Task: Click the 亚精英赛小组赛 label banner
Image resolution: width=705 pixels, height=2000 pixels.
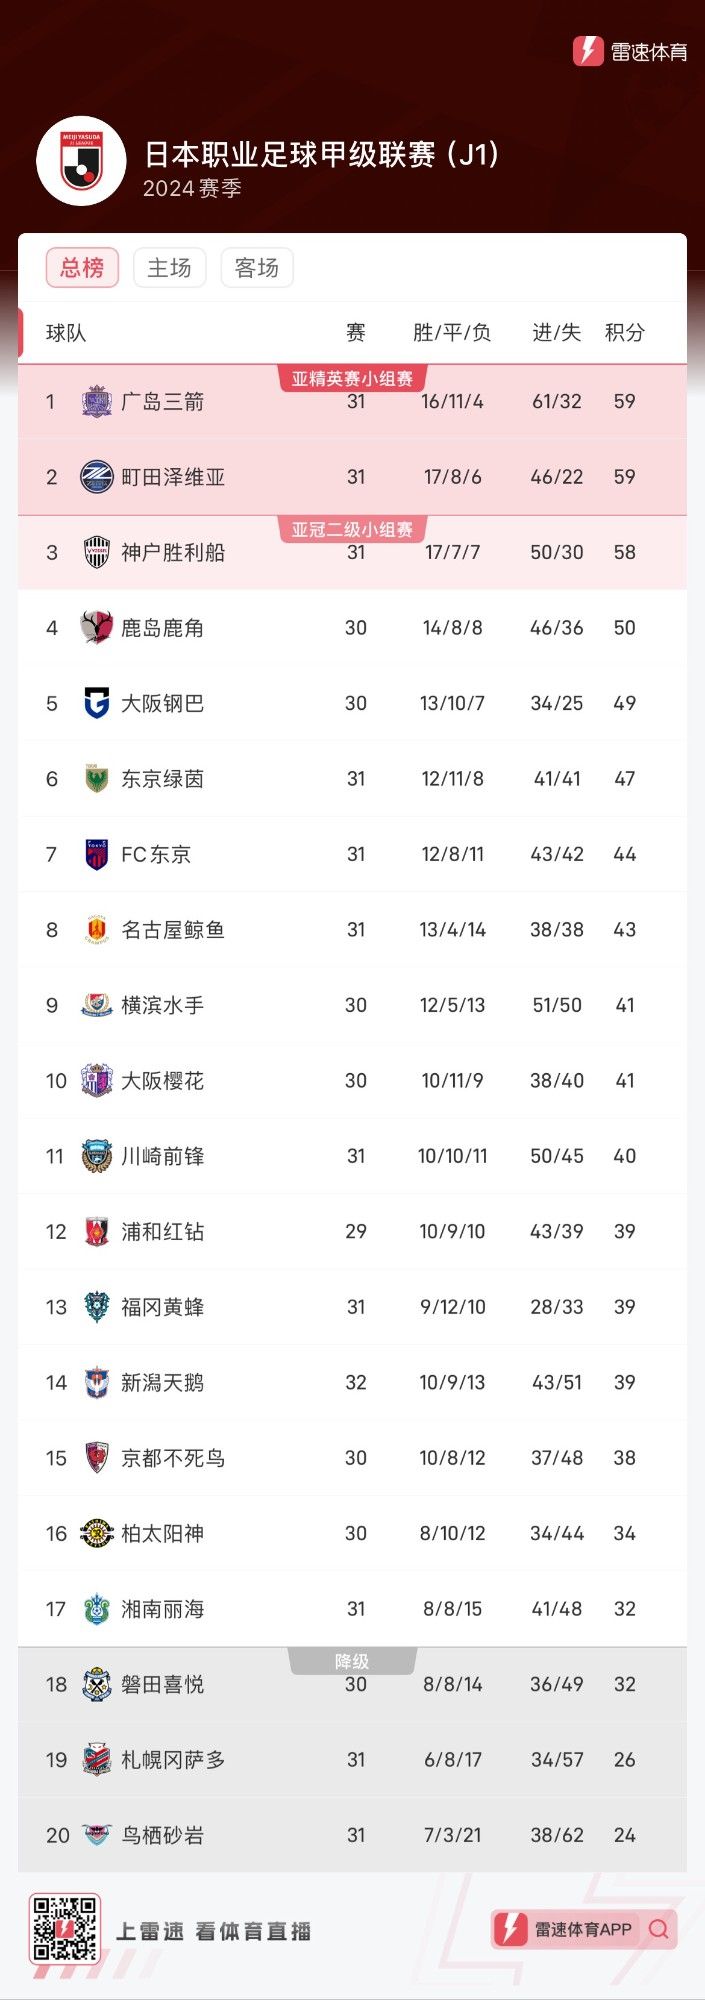Action: coord(352,379)
